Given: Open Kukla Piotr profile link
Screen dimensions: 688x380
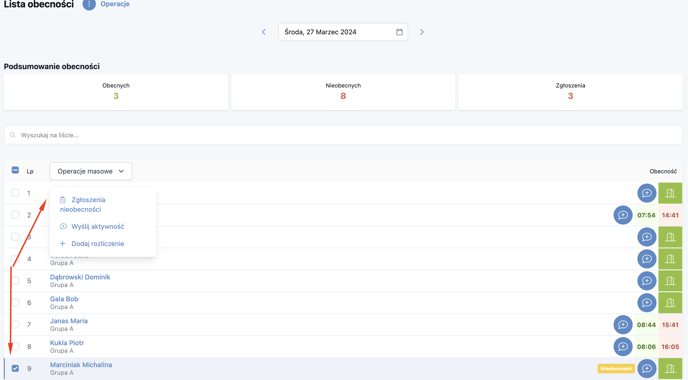Looking at the screenshot, I should (67, 343).
